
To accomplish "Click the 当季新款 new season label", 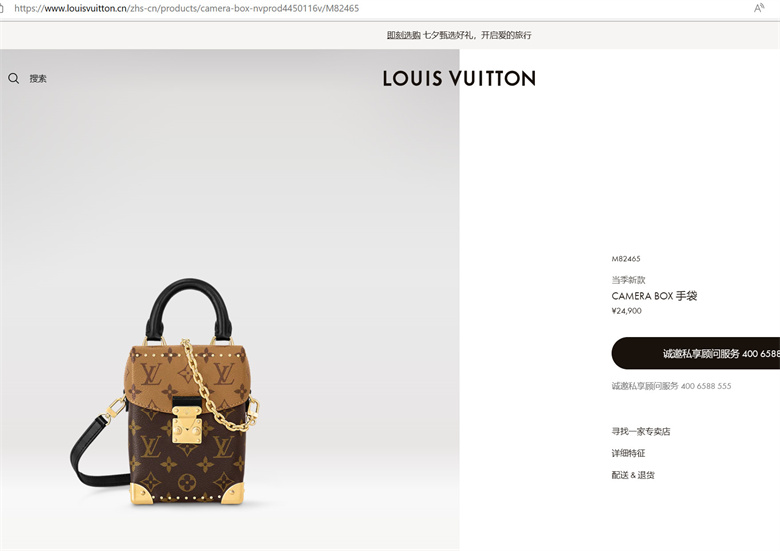I will pos(628,280).
